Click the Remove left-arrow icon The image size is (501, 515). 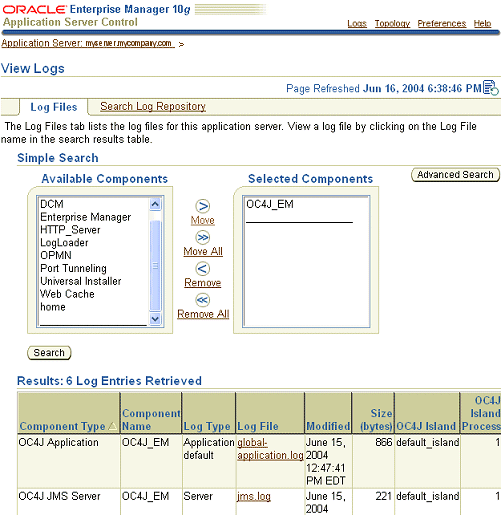pyautogui.click(x=203, y=269)
